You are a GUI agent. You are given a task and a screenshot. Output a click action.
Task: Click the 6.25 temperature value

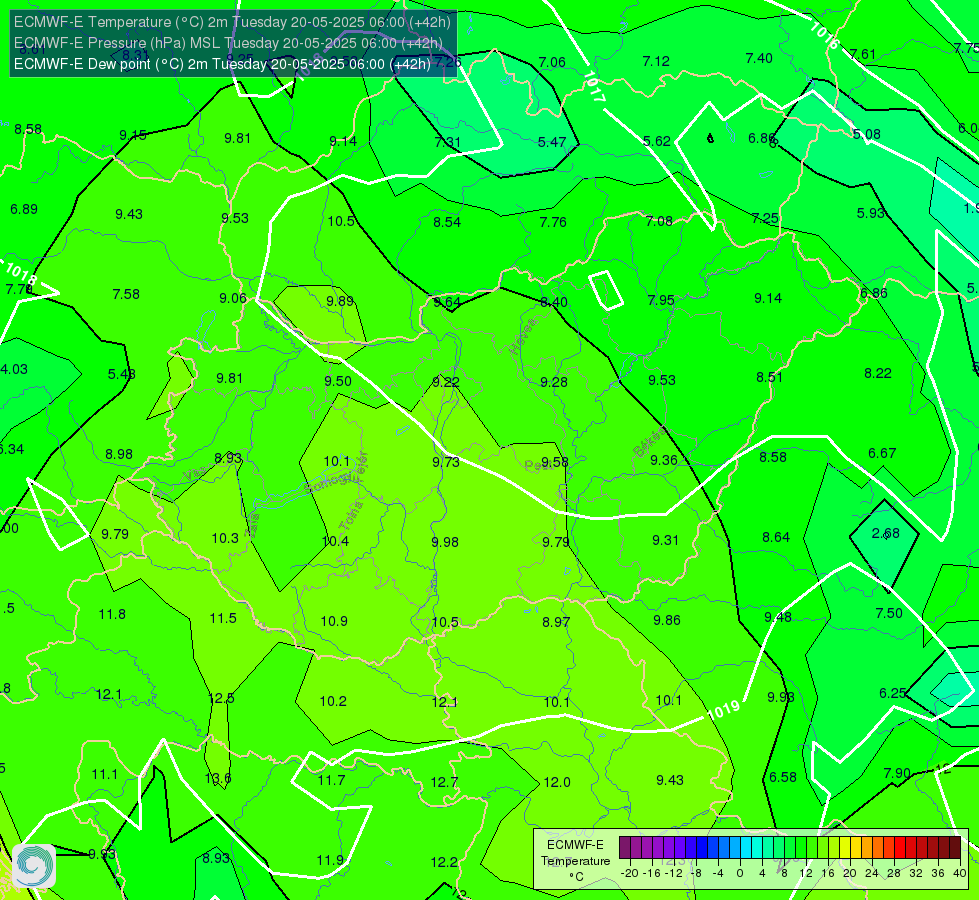point(892,693)
